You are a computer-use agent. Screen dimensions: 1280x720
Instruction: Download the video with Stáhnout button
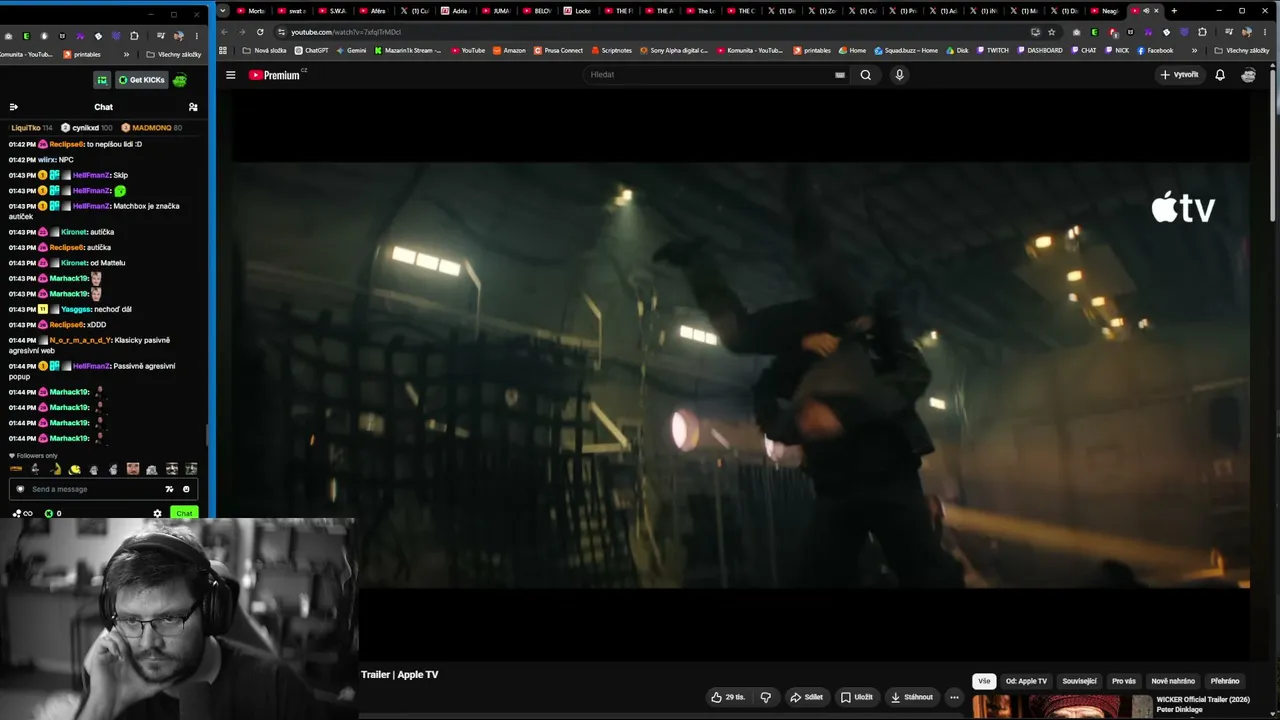point(912,697)
